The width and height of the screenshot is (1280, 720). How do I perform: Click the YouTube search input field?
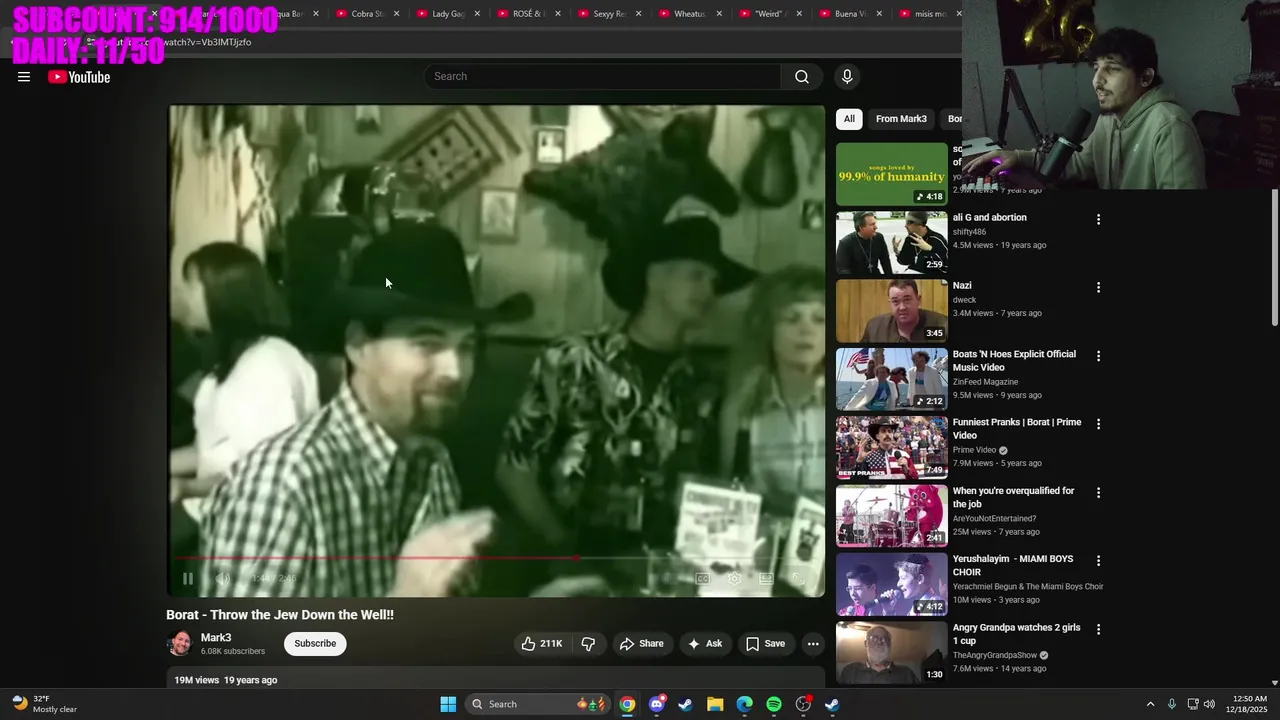tap(603, 77)
